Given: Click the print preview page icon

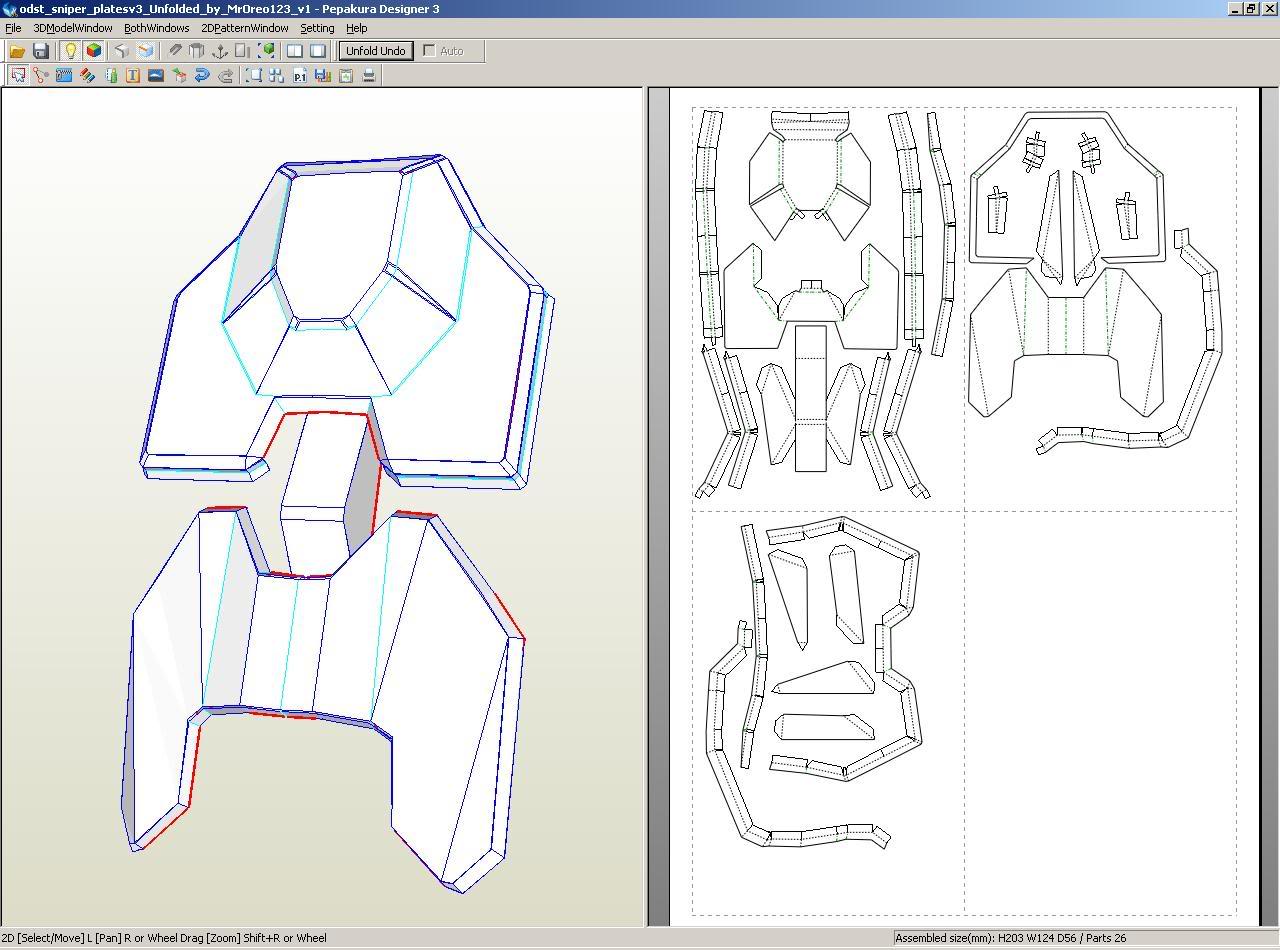Looking at the screenshot, I should [346, 75].
